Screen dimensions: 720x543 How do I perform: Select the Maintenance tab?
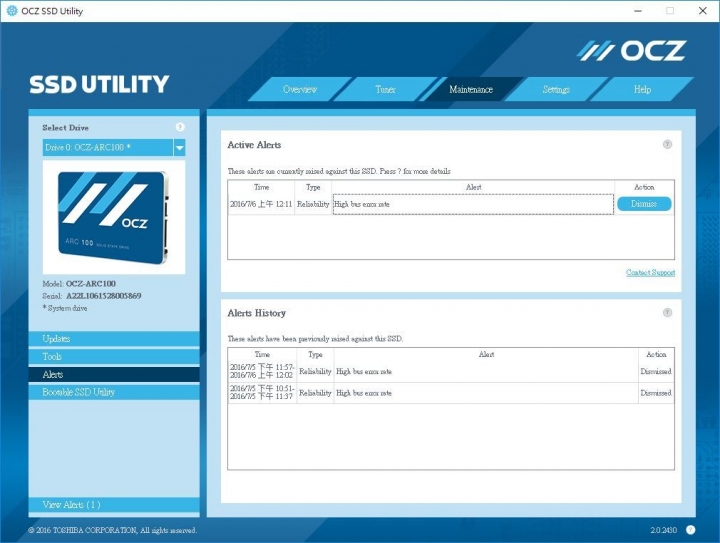tap(471, 89)
